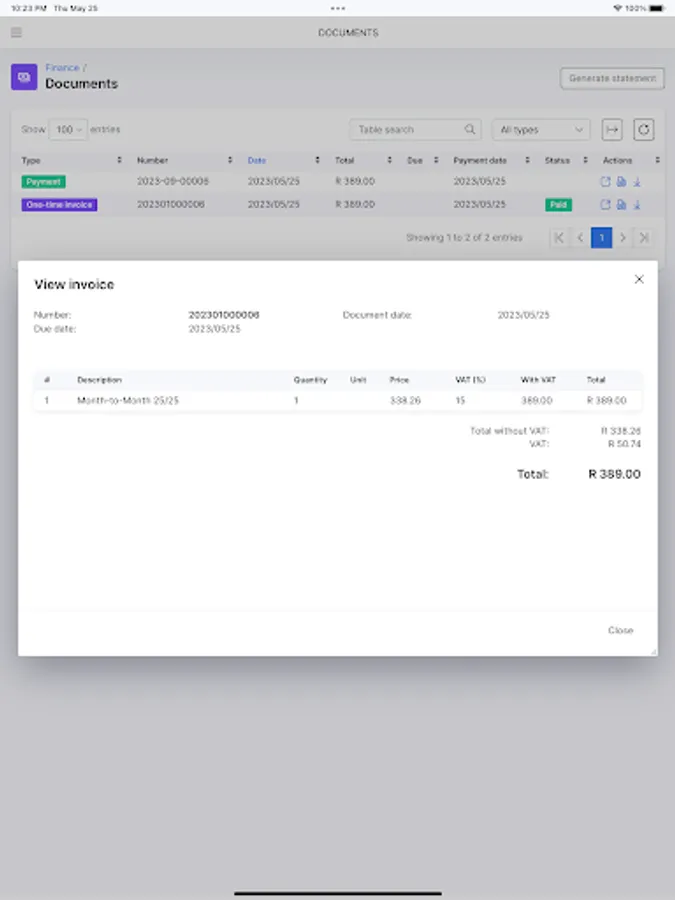Click the purple Finance documents icon
675x900 pixels.
click(x=24, y=77)
